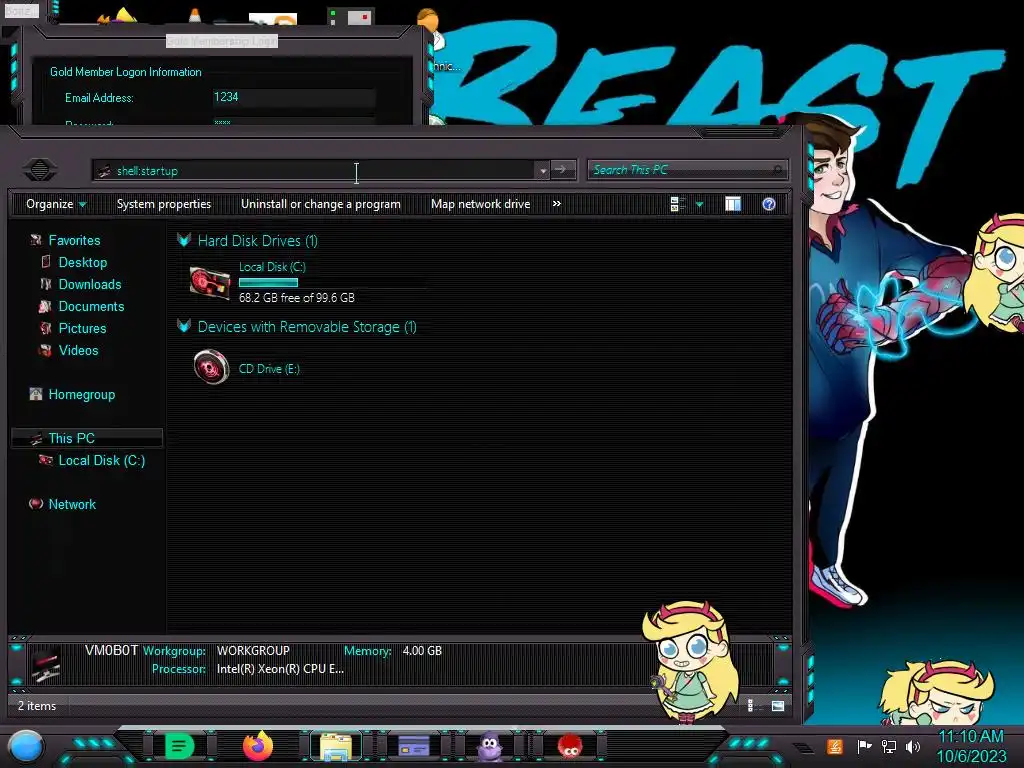Select Homegroup in the navigation pane
Screen dimensions: 1024x768
(x=82, y=394)
